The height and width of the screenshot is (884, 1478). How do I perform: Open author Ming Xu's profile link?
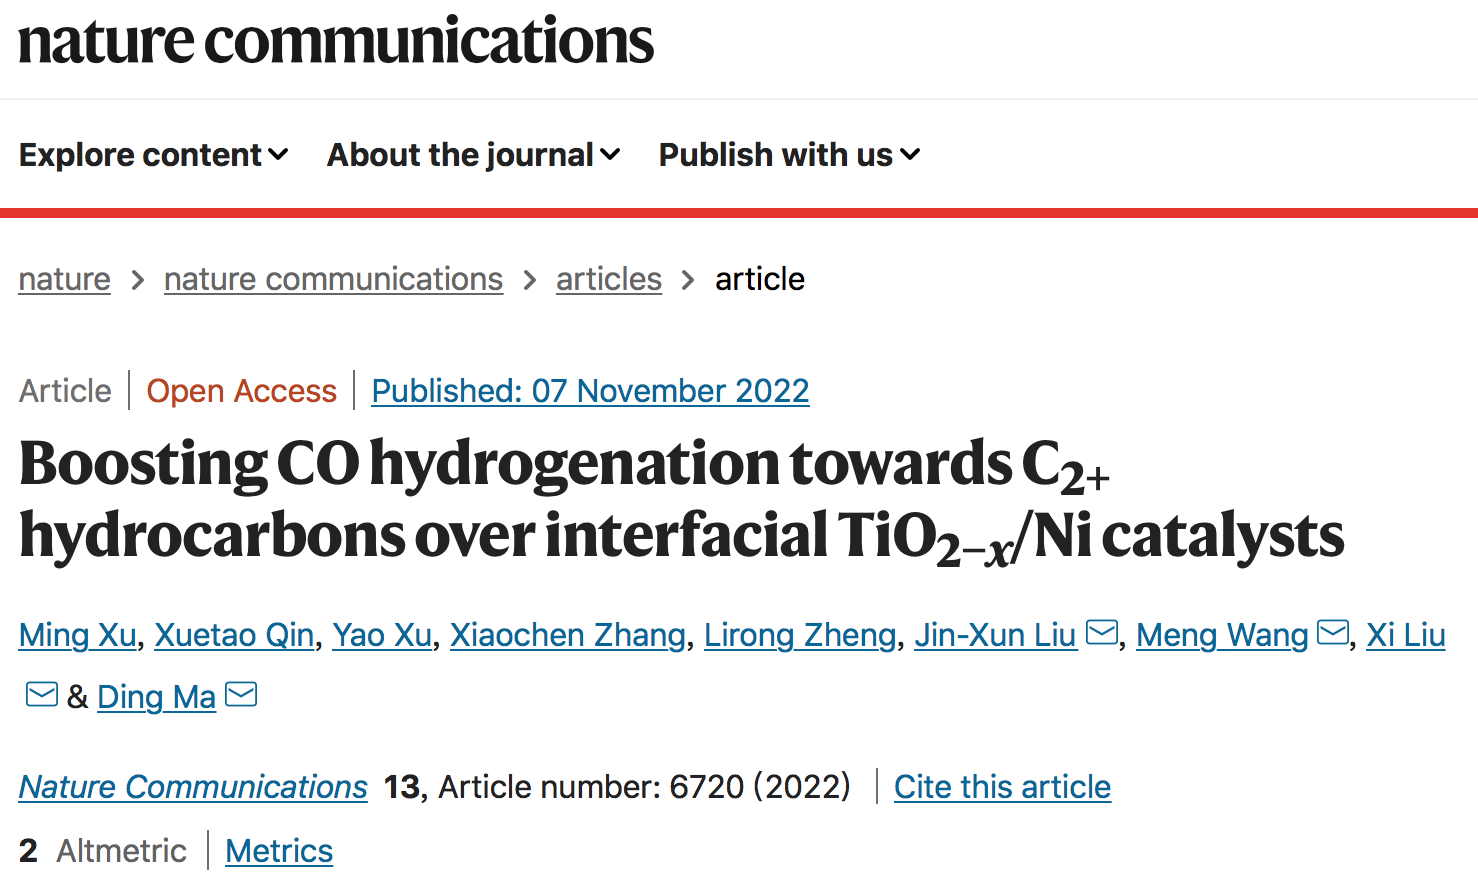[77, 635]
